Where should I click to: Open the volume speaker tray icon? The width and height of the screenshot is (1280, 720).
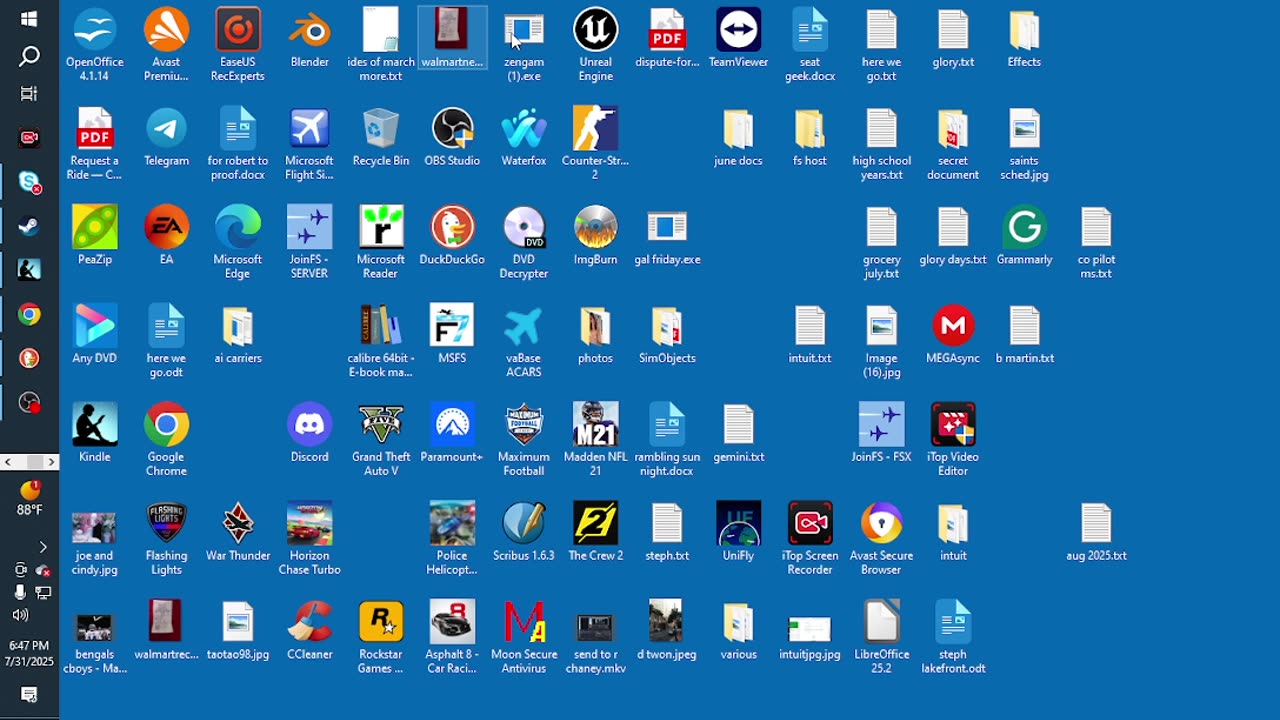point(20,615)
